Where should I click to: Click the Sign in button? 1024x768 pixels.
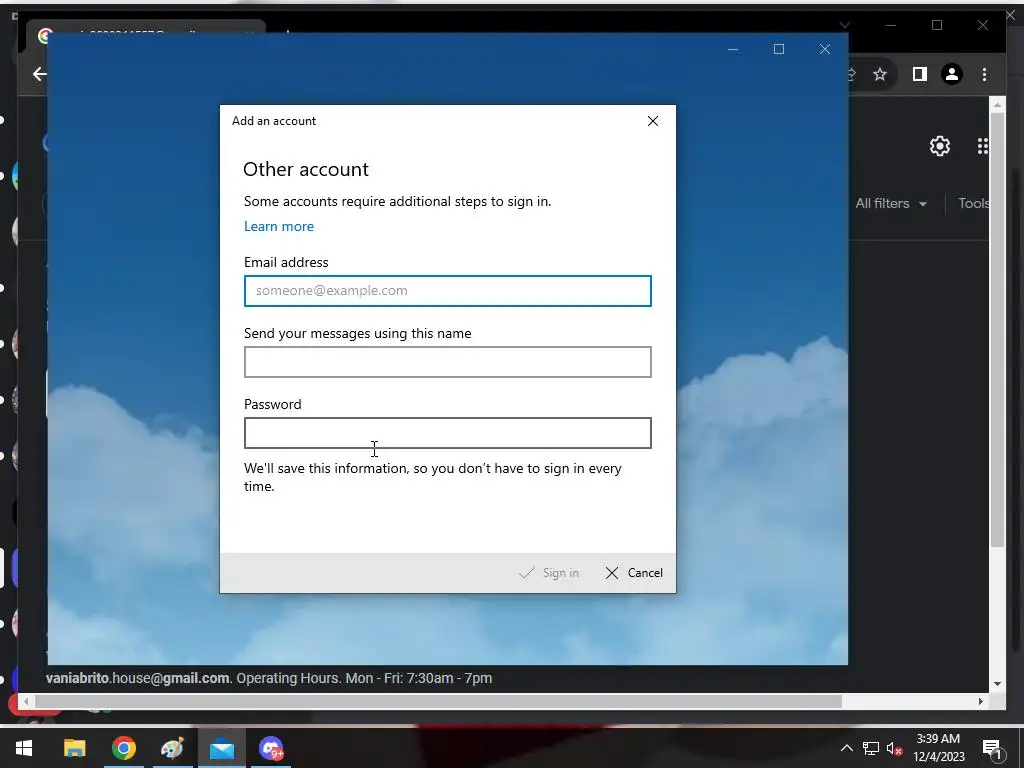coord(549,573)
